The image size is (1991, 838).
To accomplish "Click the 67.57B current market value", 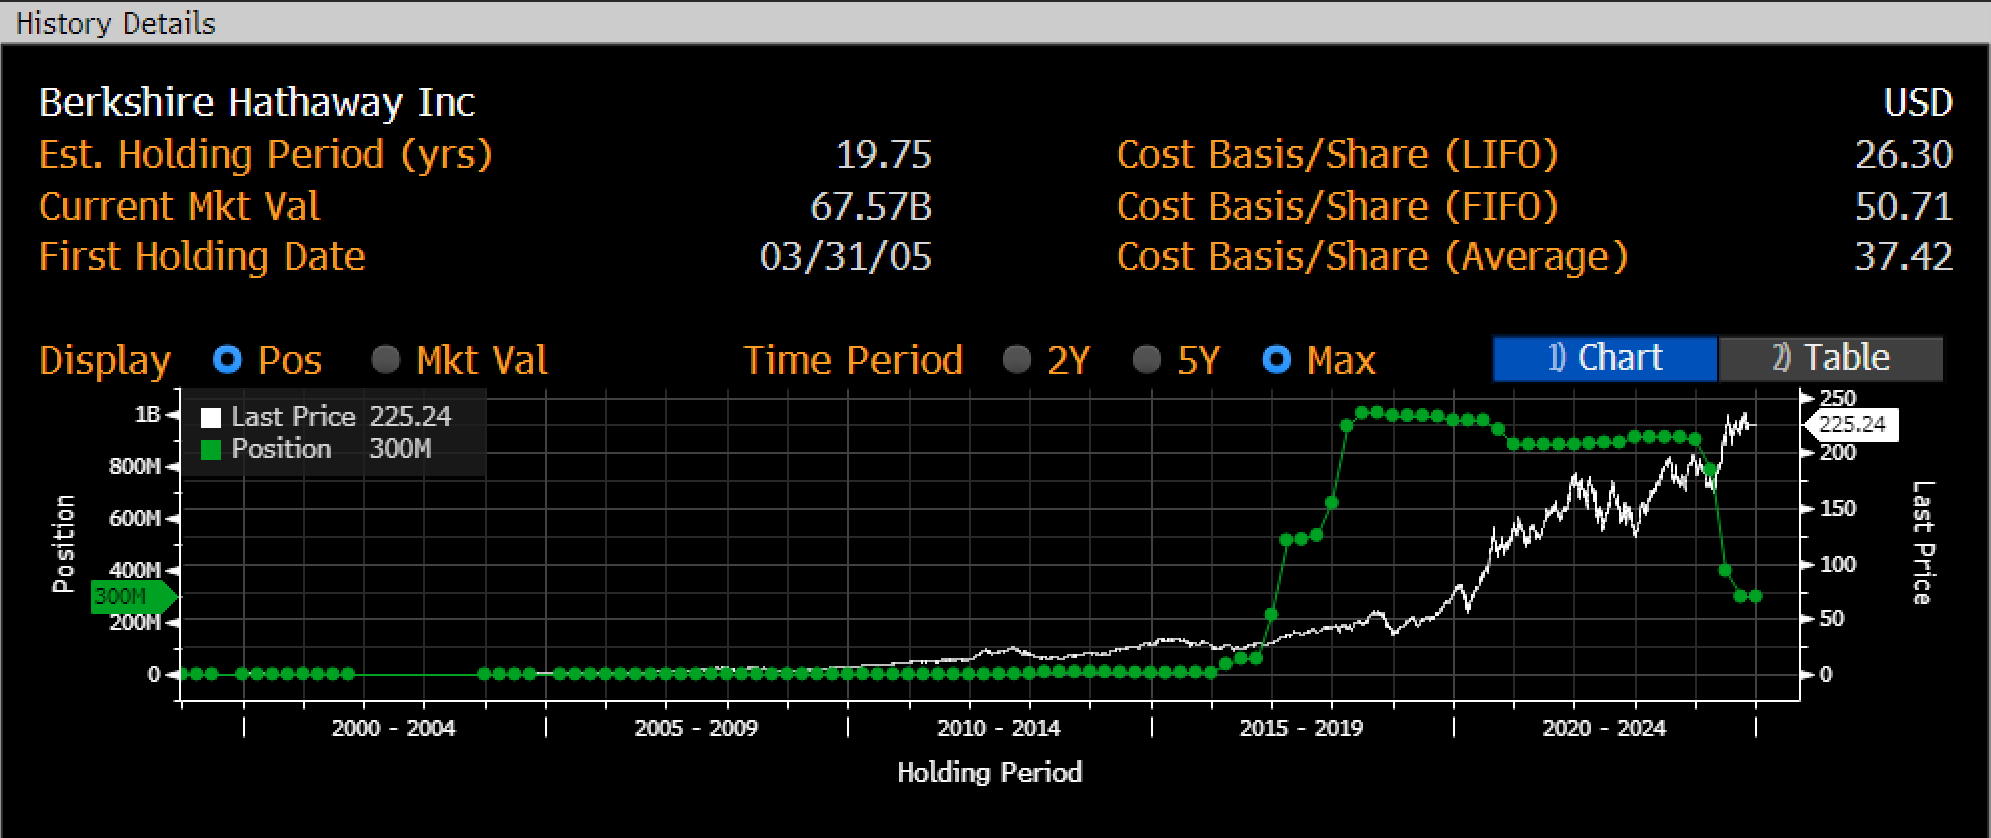I will [x=871, y=206].
